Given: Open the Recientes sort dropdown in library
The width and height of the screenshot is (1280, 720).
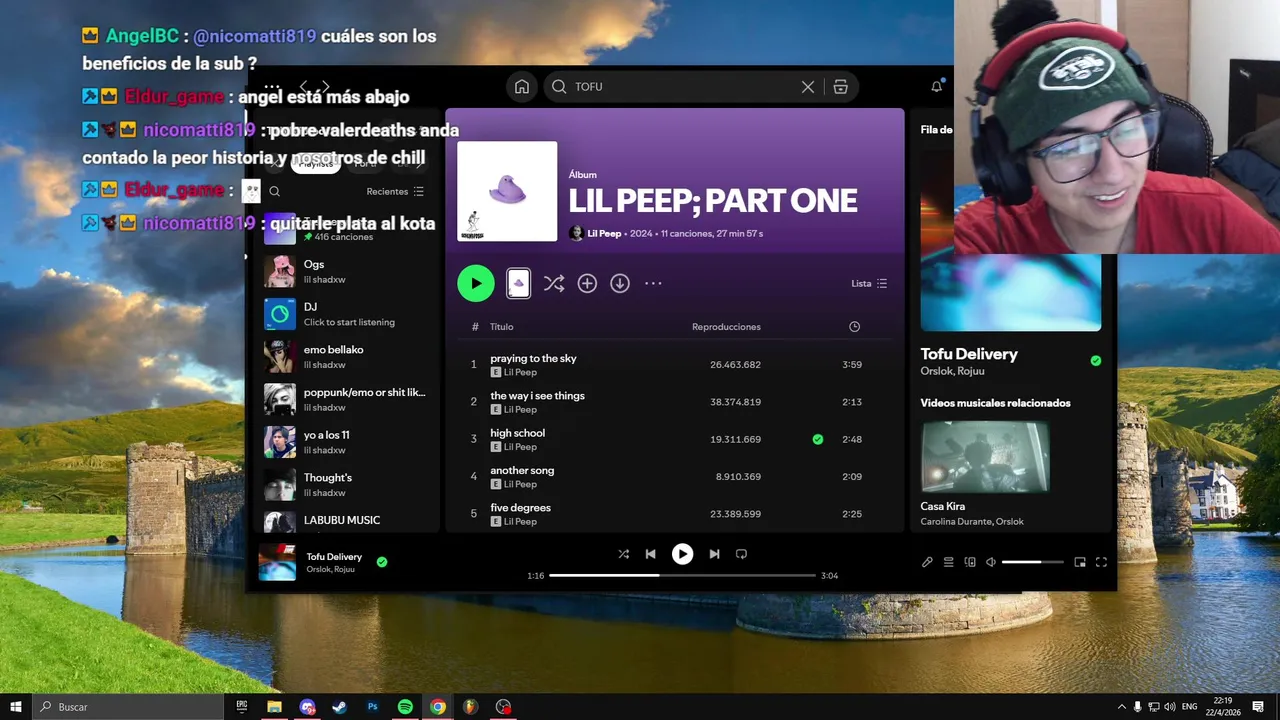Looking at the screenshot, I should tap(395, 191).
